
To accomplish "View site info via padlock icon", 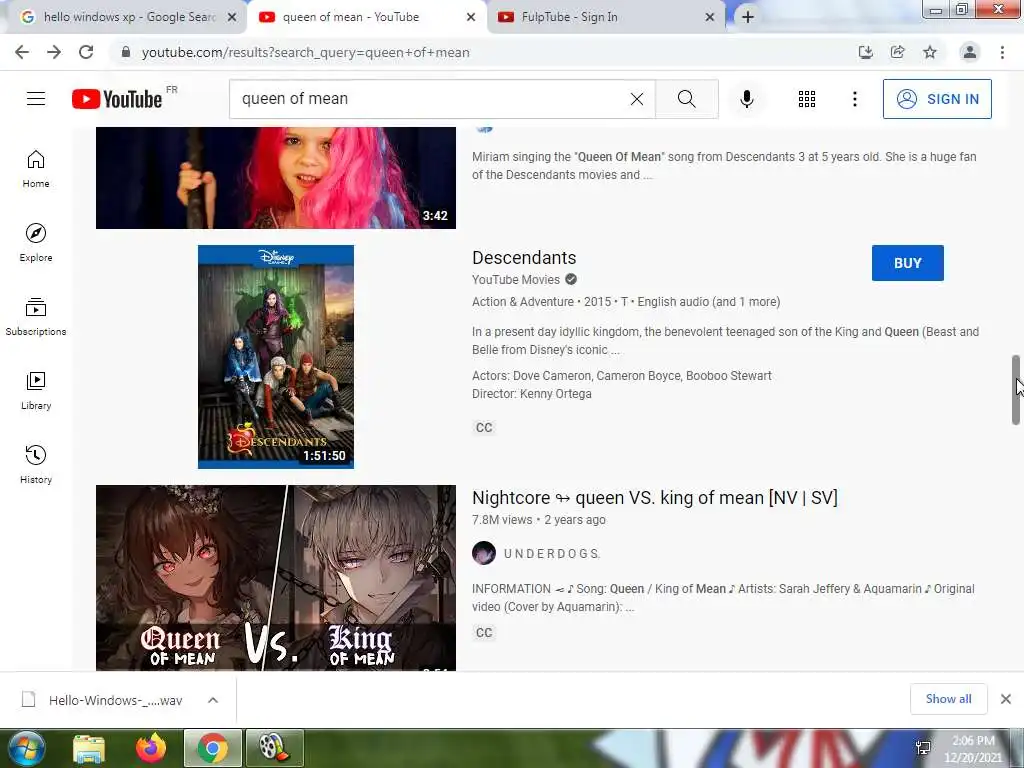I will (x=126, y=52).
